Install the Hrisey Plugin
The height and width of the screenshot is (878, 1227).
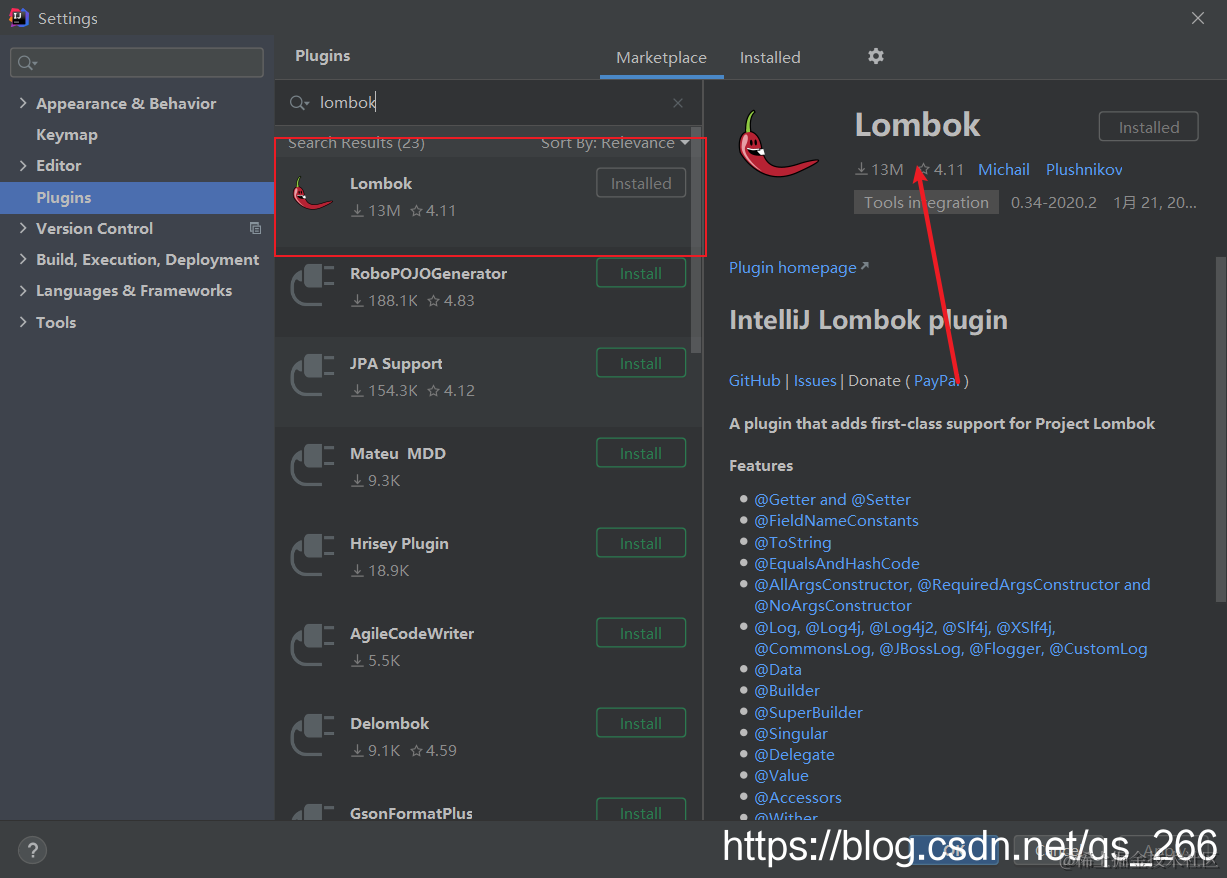(641, 543)
